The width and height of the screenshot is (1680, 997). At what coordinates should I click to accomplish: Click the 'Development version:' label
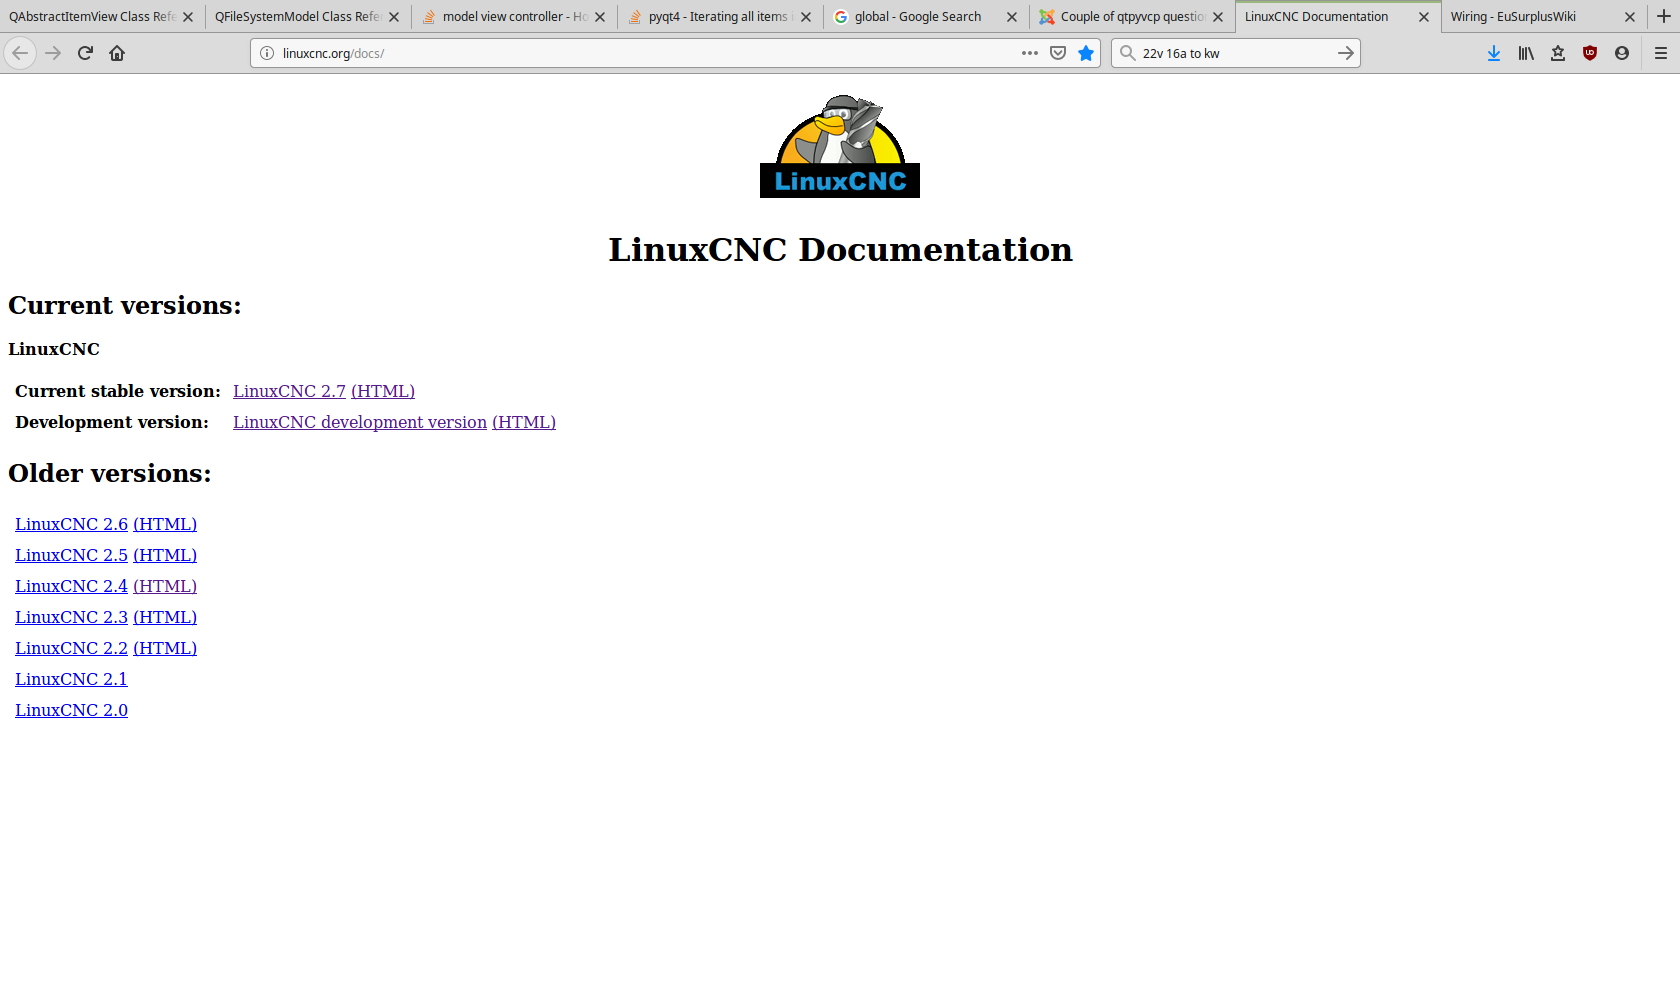click(112, 422)
